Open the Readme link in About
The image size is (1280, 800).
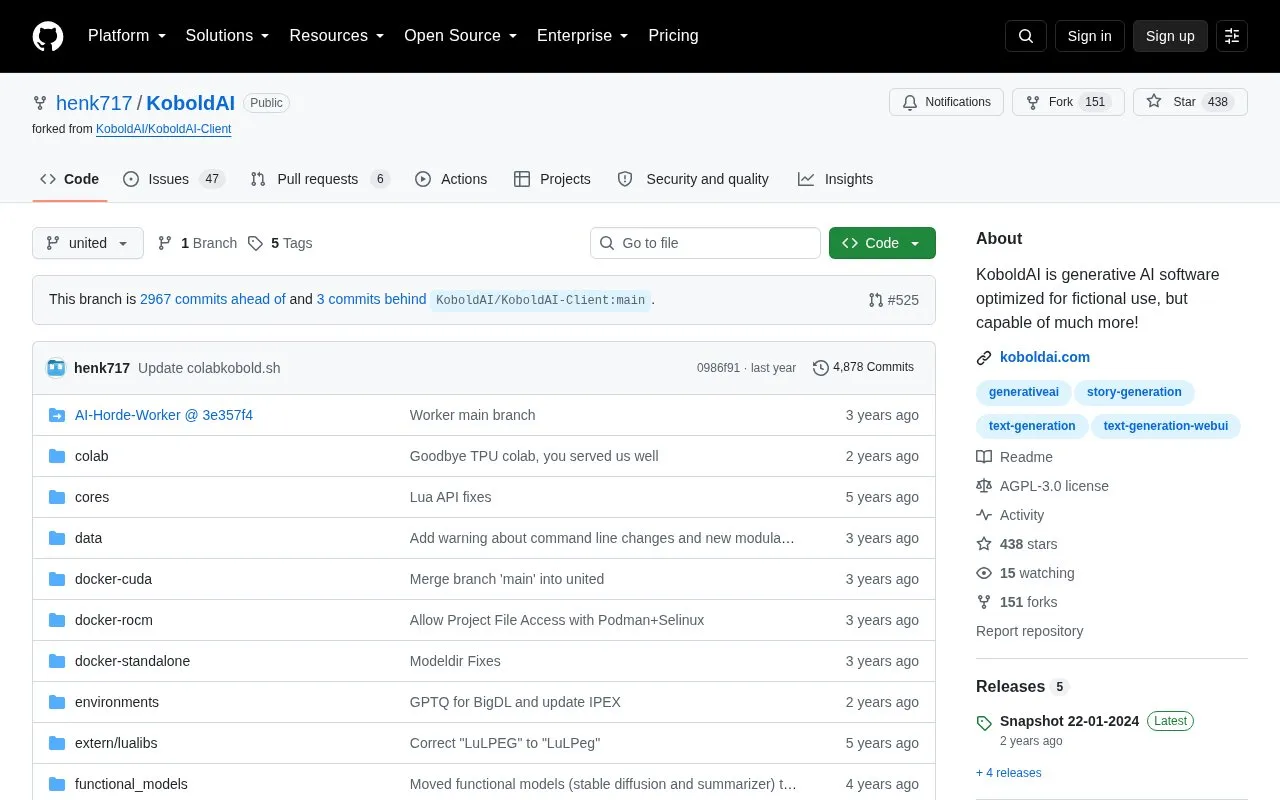click(x=1014, y=457)
